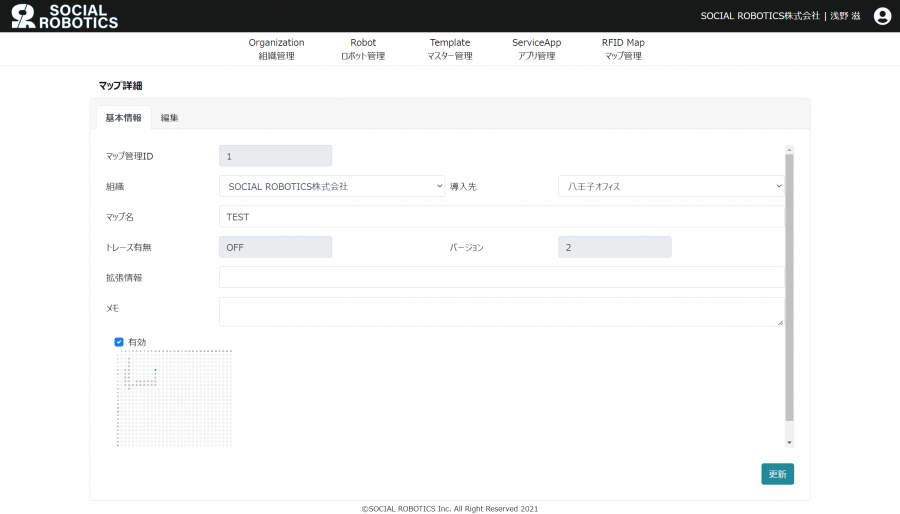900x514 pixels.
Task: Click the Social Robotics logo
Action: click(x=65, y=16)
